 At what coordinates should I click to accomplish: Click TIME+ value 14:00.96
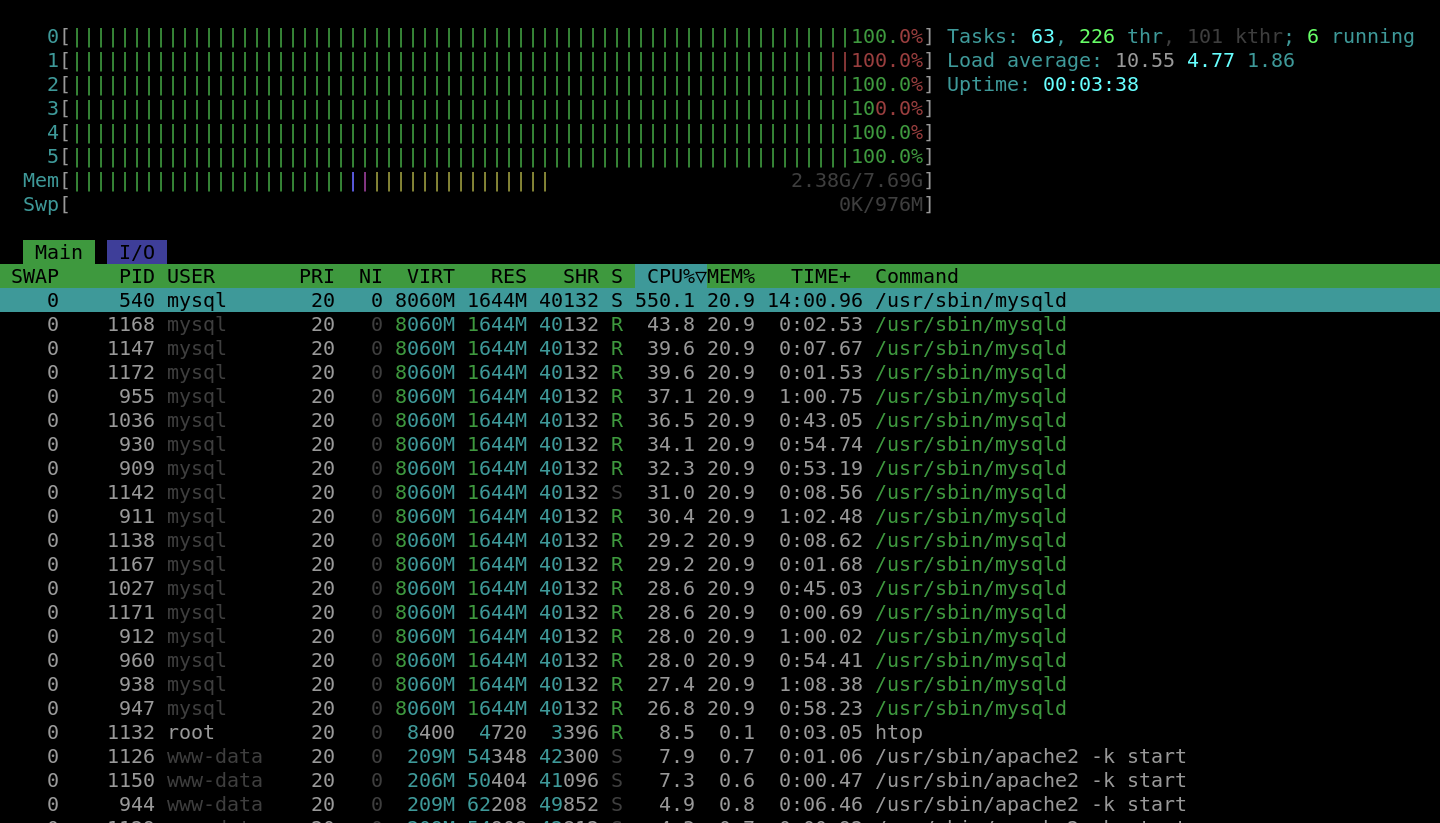[815, 300]
